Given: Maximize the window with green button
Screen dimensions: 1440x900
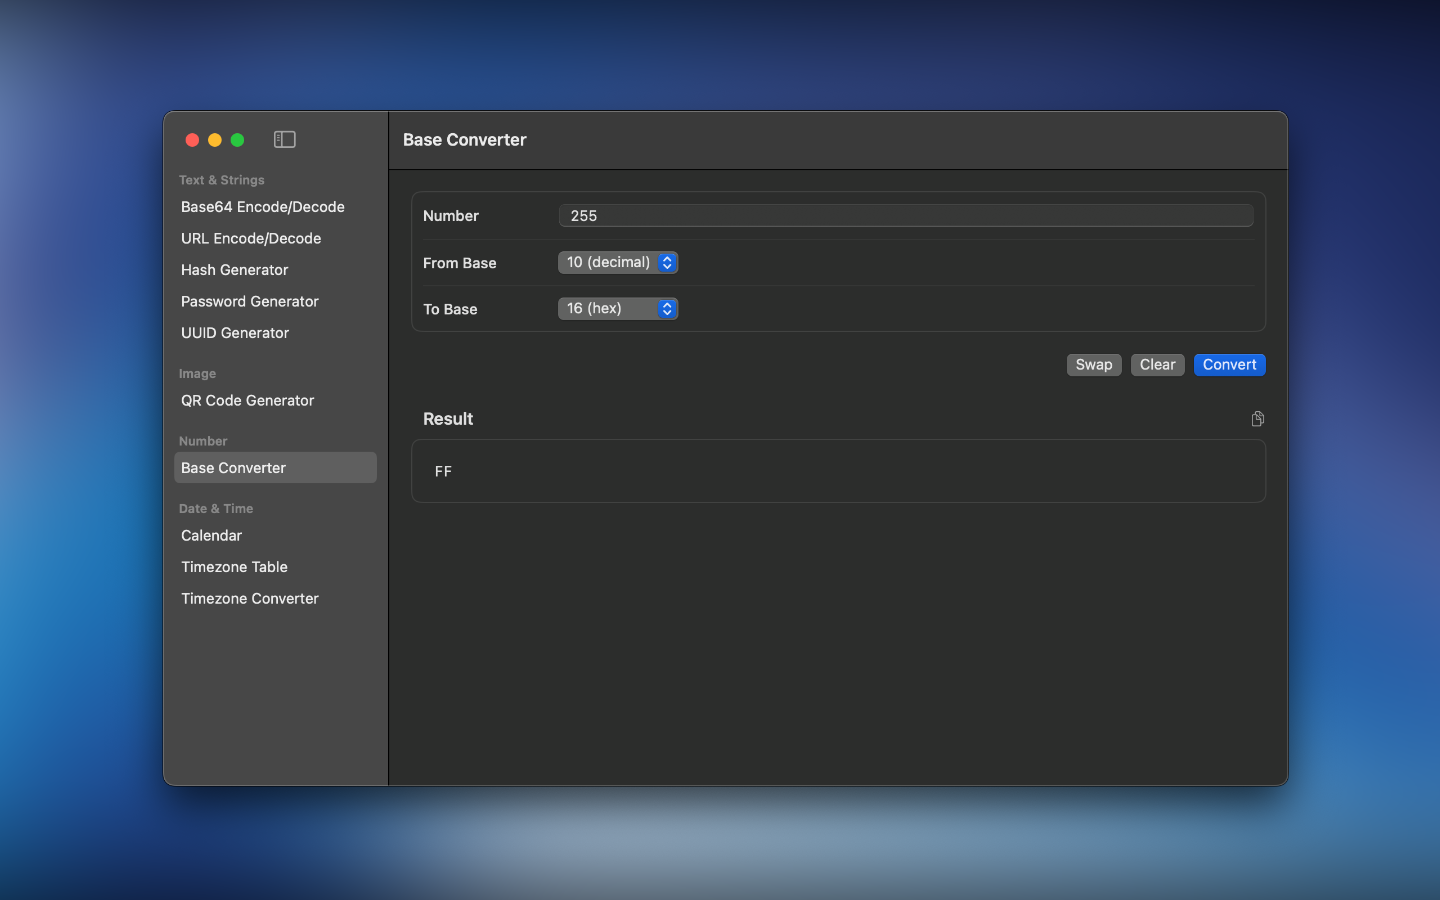Looking at the screenshot, I should (238, 140).
